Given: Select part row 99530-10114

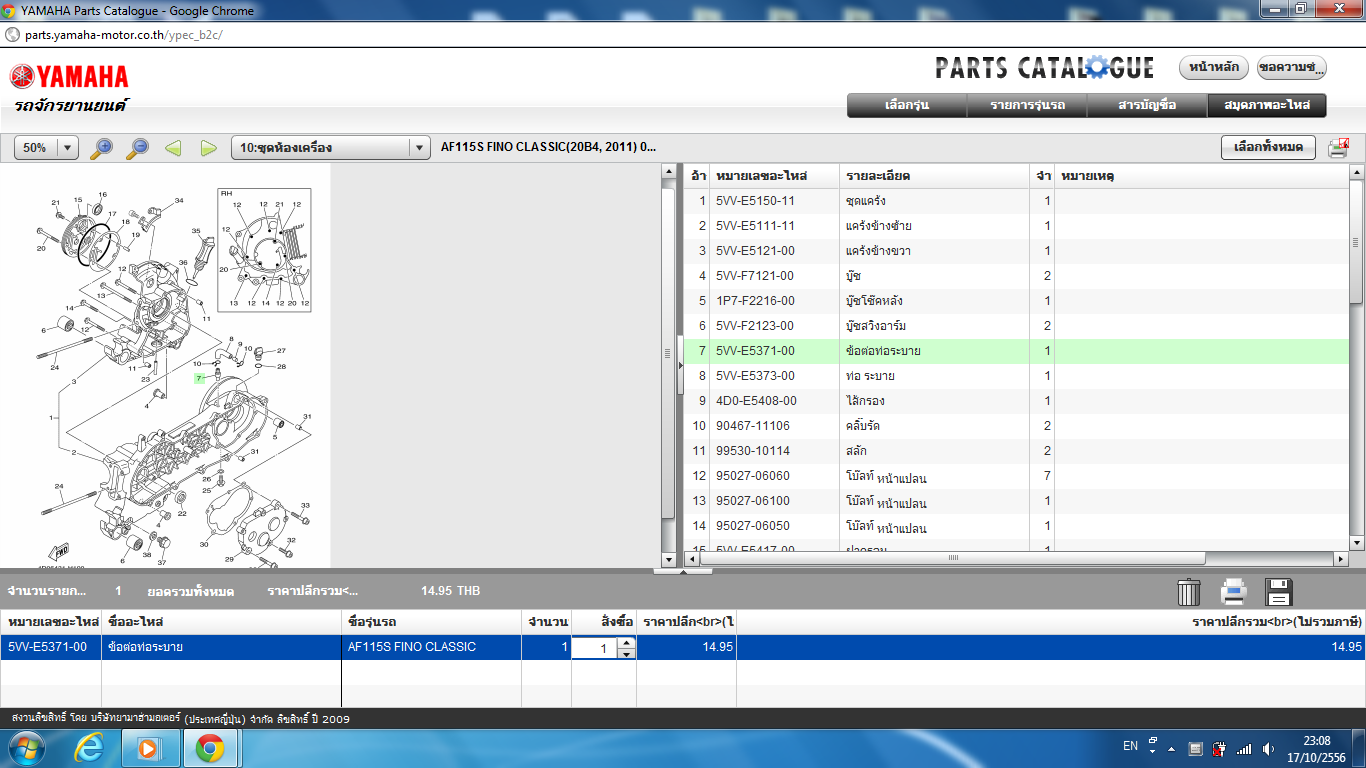Looking at the screenshot, I should (x=1016, y=451).
